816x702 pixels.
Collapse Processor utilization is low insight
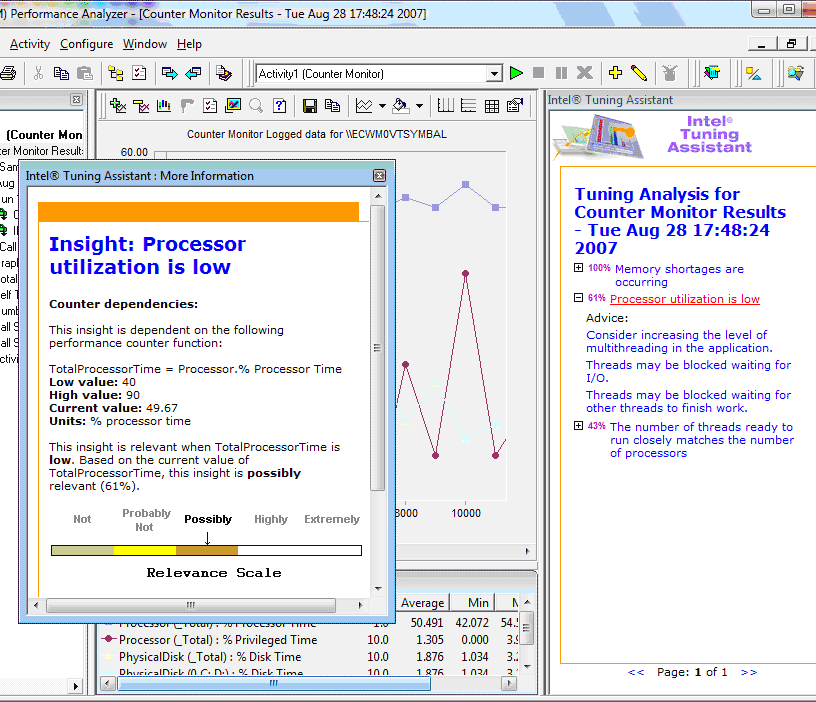pyautogui.click(x=578, y=298)
